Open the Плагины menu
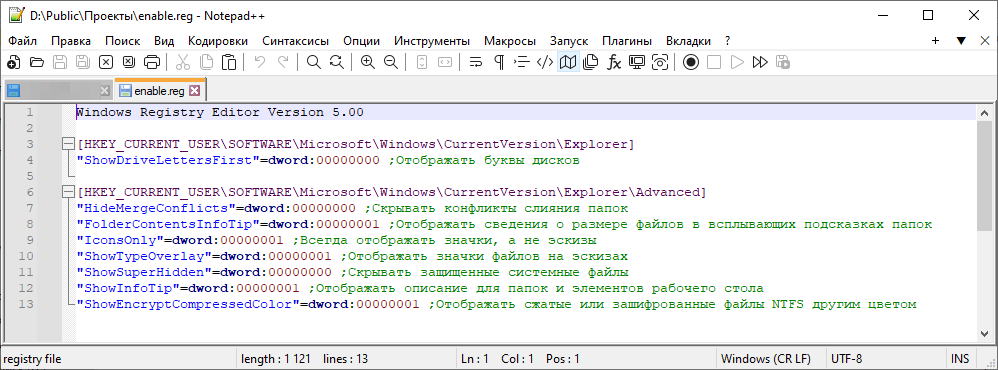 pos(627,41)
